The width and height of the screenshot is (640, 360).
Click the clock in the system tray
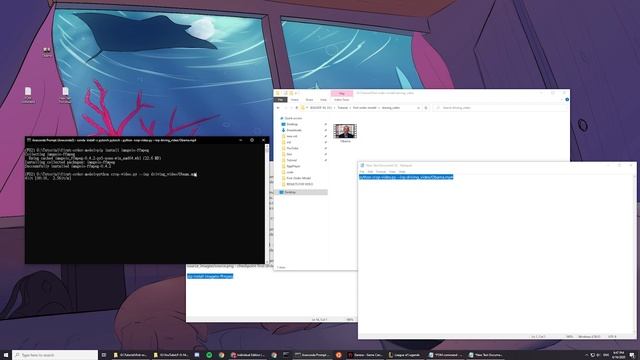(619, 355)
